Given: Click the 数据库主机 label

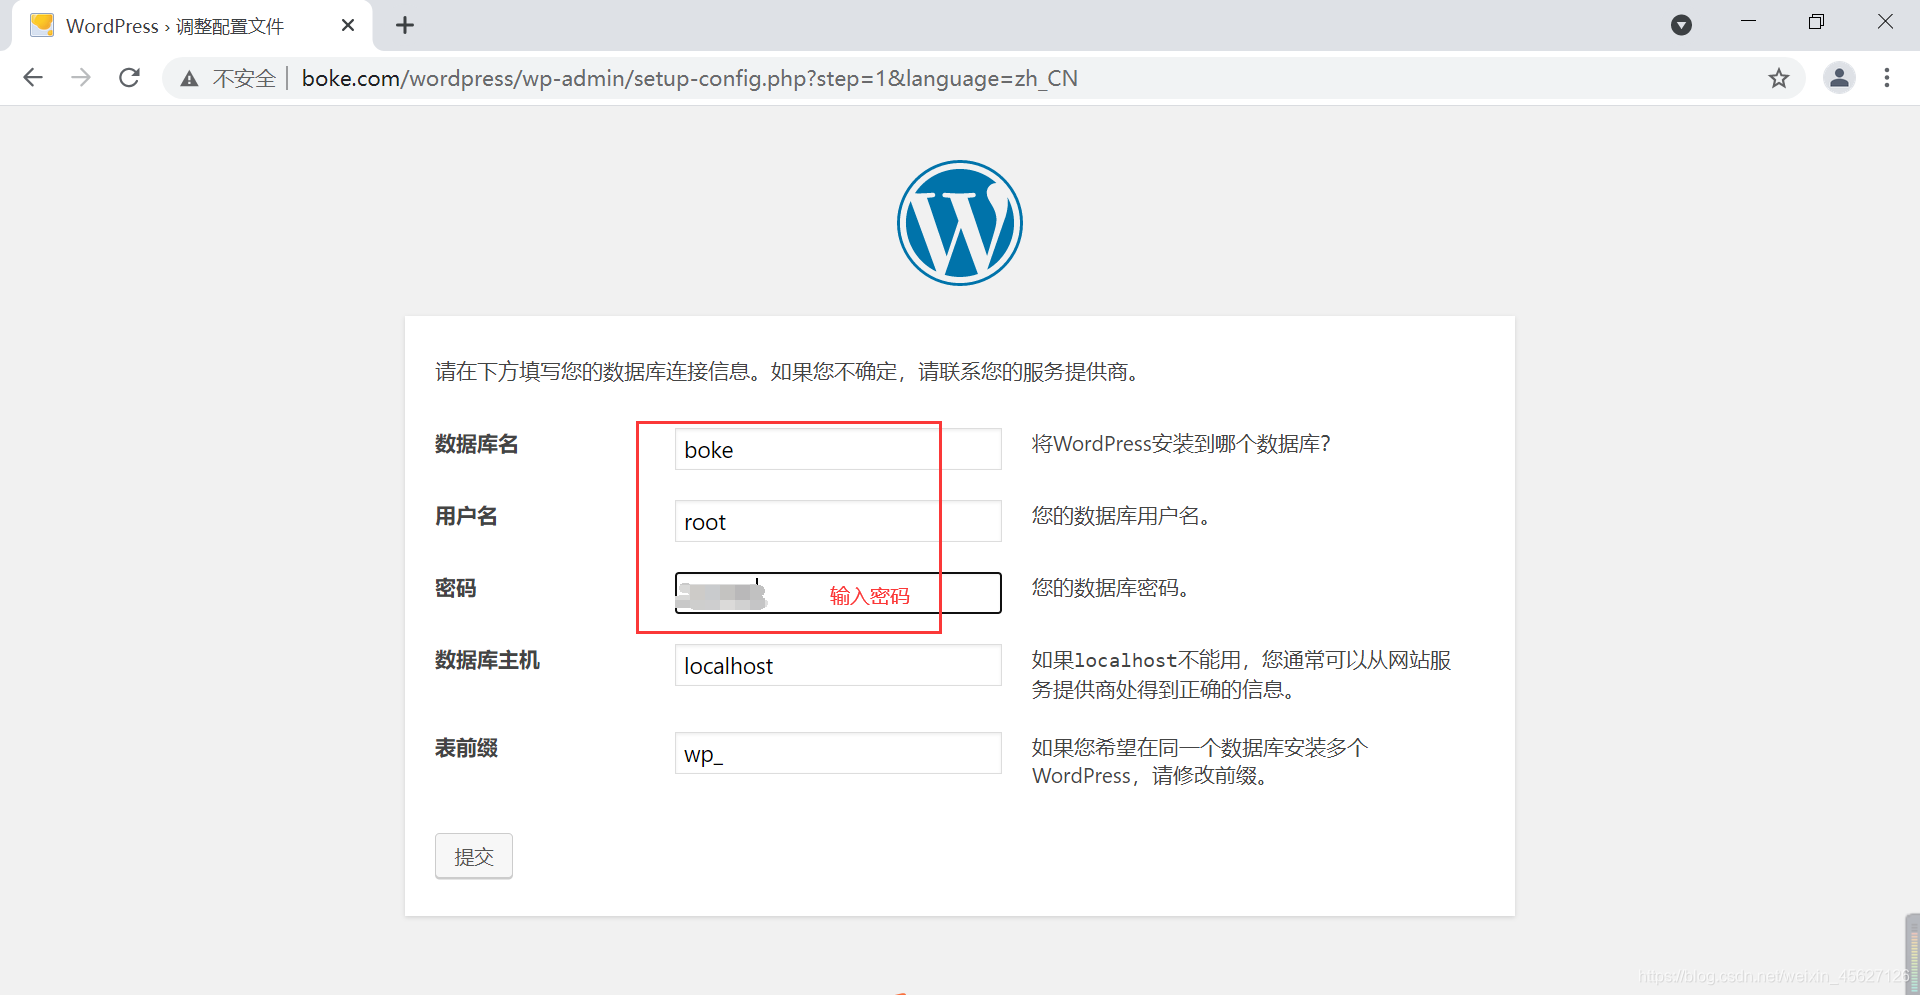Looking at the screenshot, I should pyautogui.click(x=487, y=660).
